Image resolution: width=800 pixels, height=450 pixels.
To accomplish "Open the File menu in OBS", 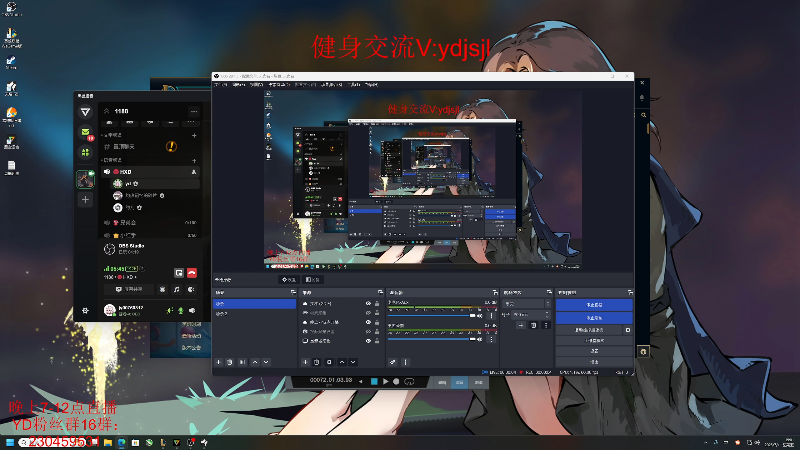I will click(221, 85).
